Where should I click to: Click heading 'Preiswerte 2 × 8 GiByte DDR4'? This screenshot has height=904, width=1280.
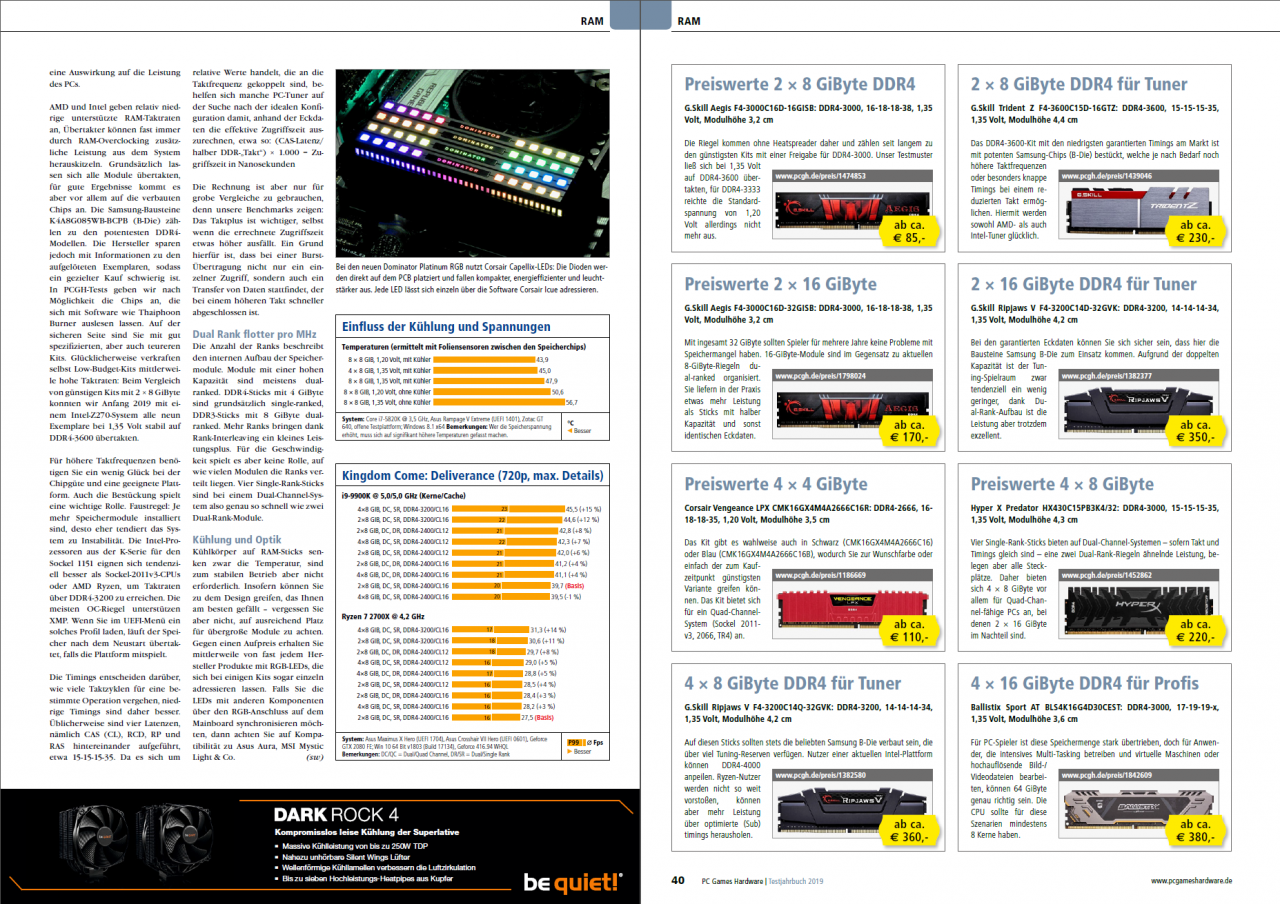799,84
